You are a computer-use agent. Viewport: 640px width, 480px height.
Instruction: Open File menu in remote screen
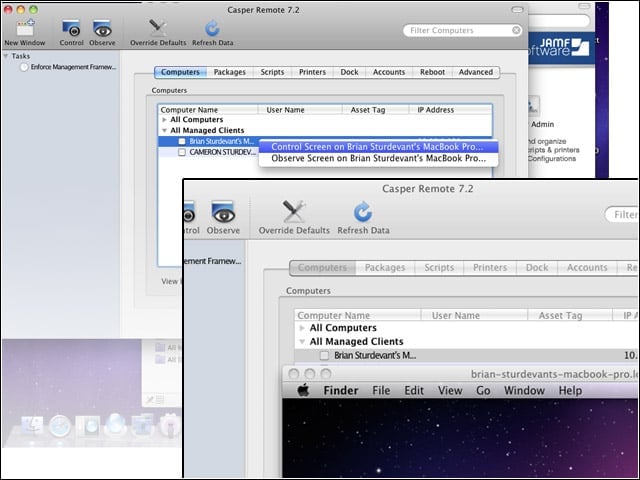pos(381,391)
